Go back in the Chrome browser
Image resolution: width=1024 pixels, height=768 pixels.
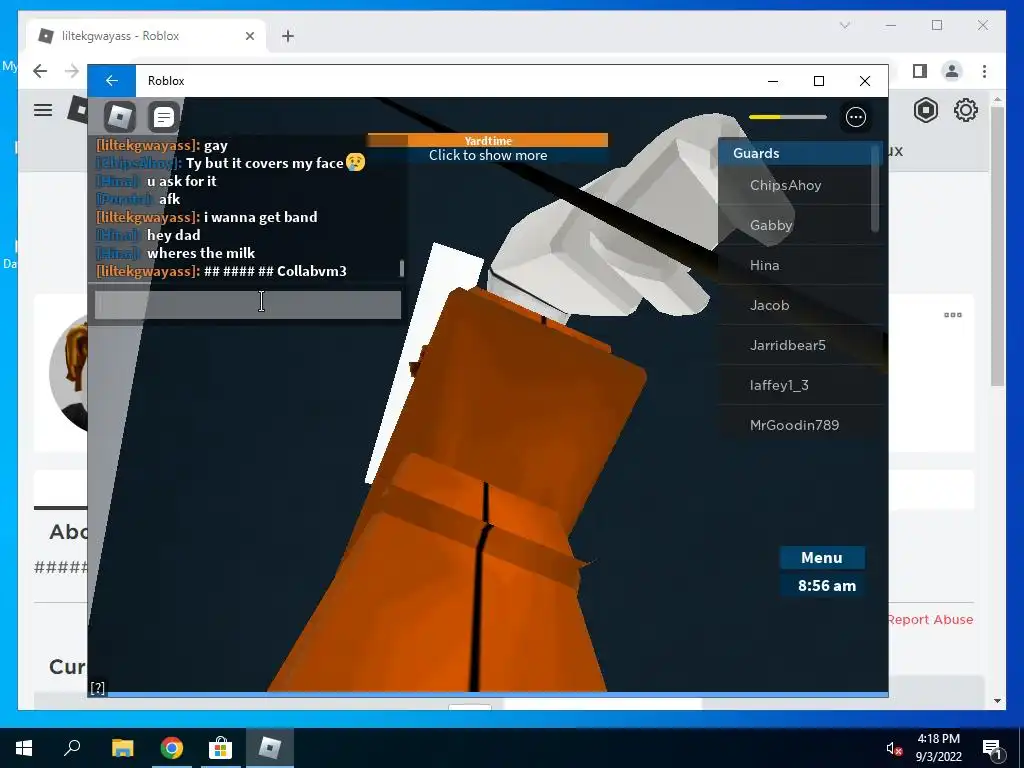click(40, 71)
